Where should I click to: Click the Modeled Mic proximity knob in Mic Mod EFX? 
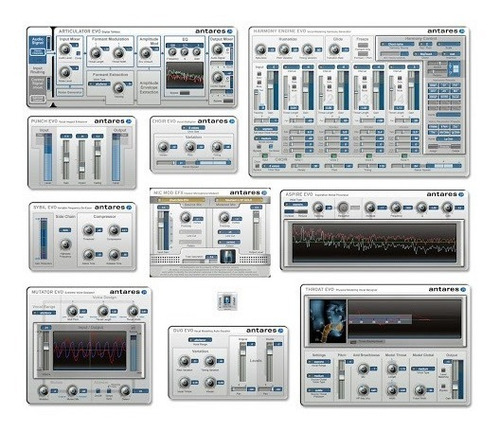coord(224,217)
